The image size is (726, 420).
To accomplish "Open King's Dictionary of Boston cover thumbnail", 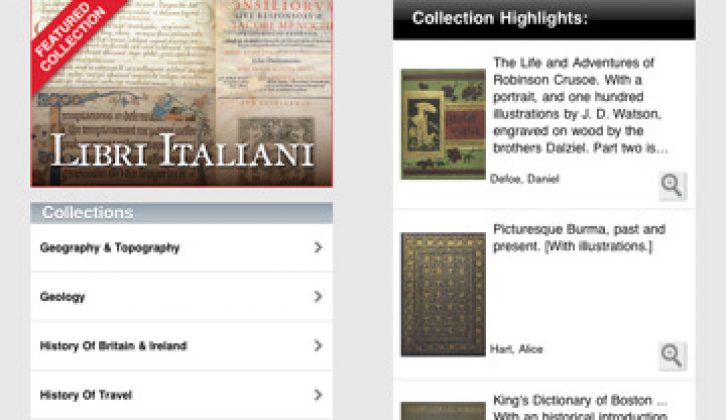I will pyautogui.click(x=443, y=411).
